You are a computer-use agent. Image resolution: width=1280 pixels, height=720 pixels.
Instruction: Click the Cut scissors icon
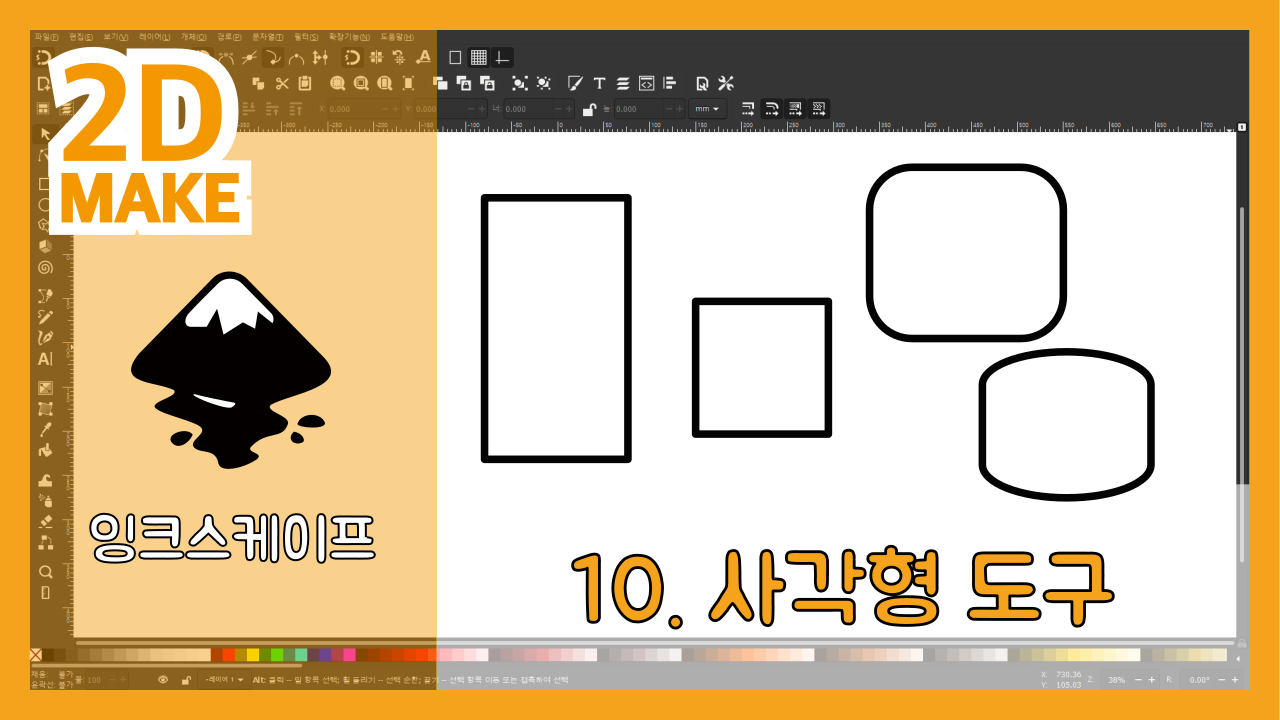point(282,83)
